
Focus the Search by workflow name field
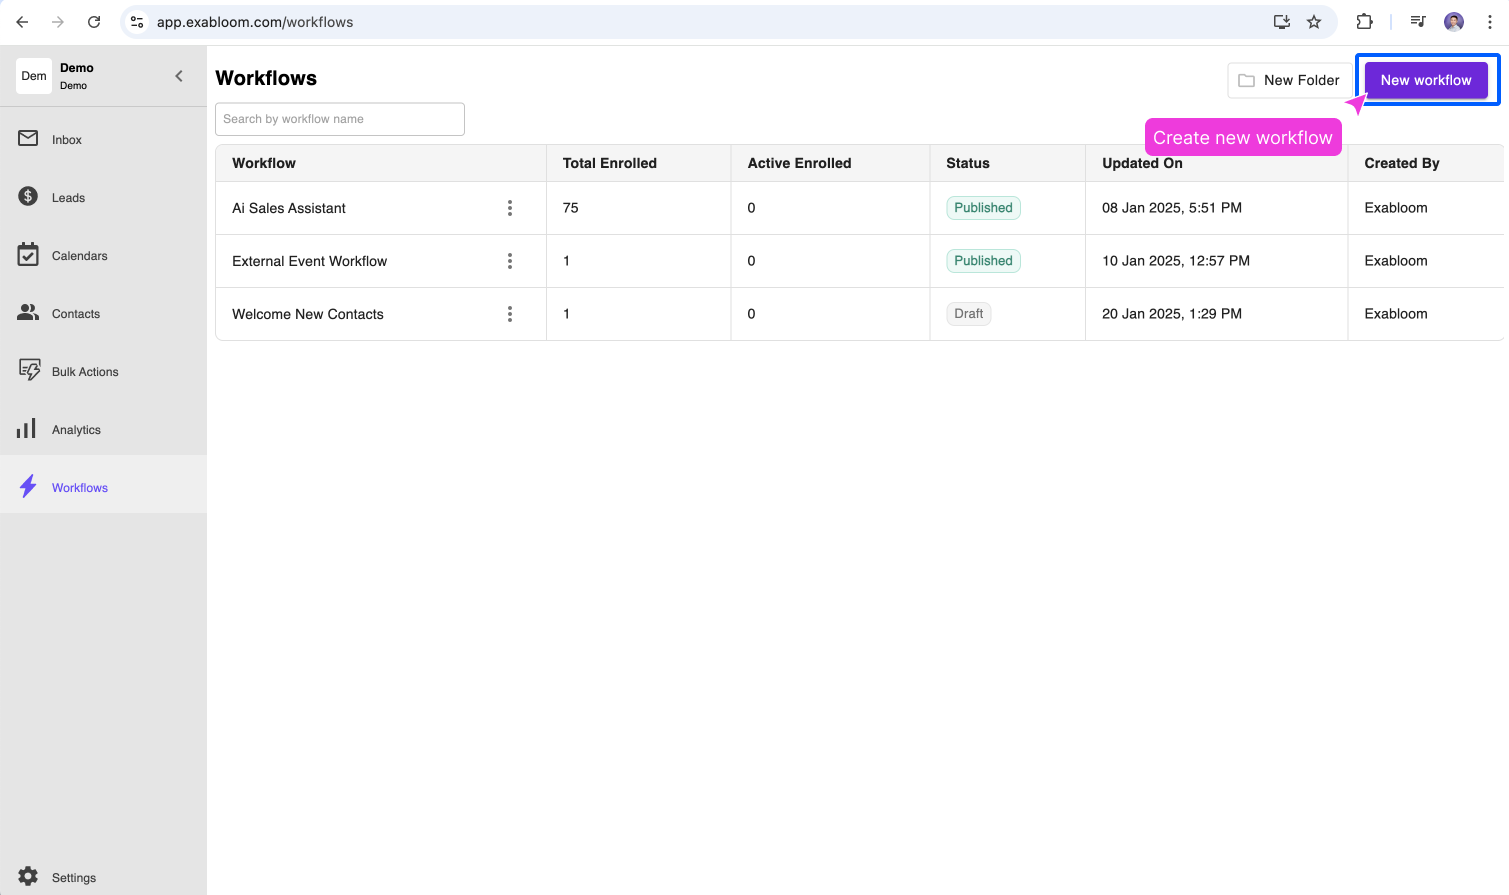[x=340, y=119]
